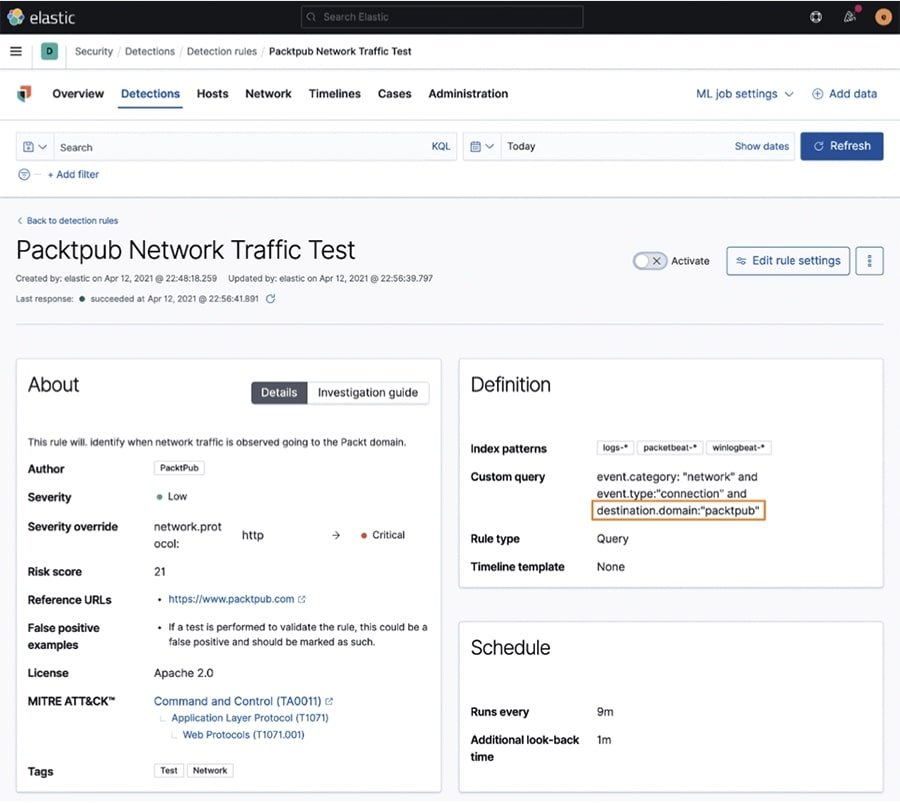Open the saved query dropdown
The width and height of the screenshot is (900, 803).
(x=35, y=147)
